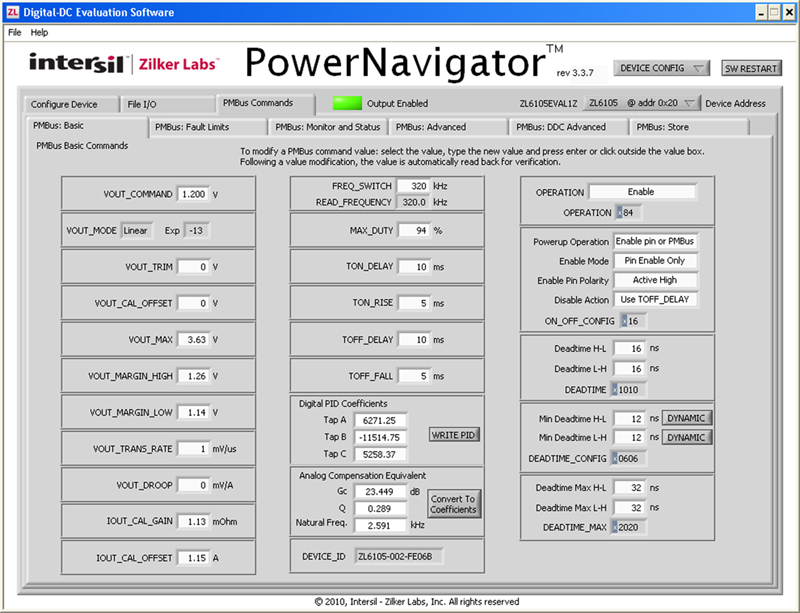Open the OPERATION Enable selector
Screen dimensions: 800x613
(641, 192)
